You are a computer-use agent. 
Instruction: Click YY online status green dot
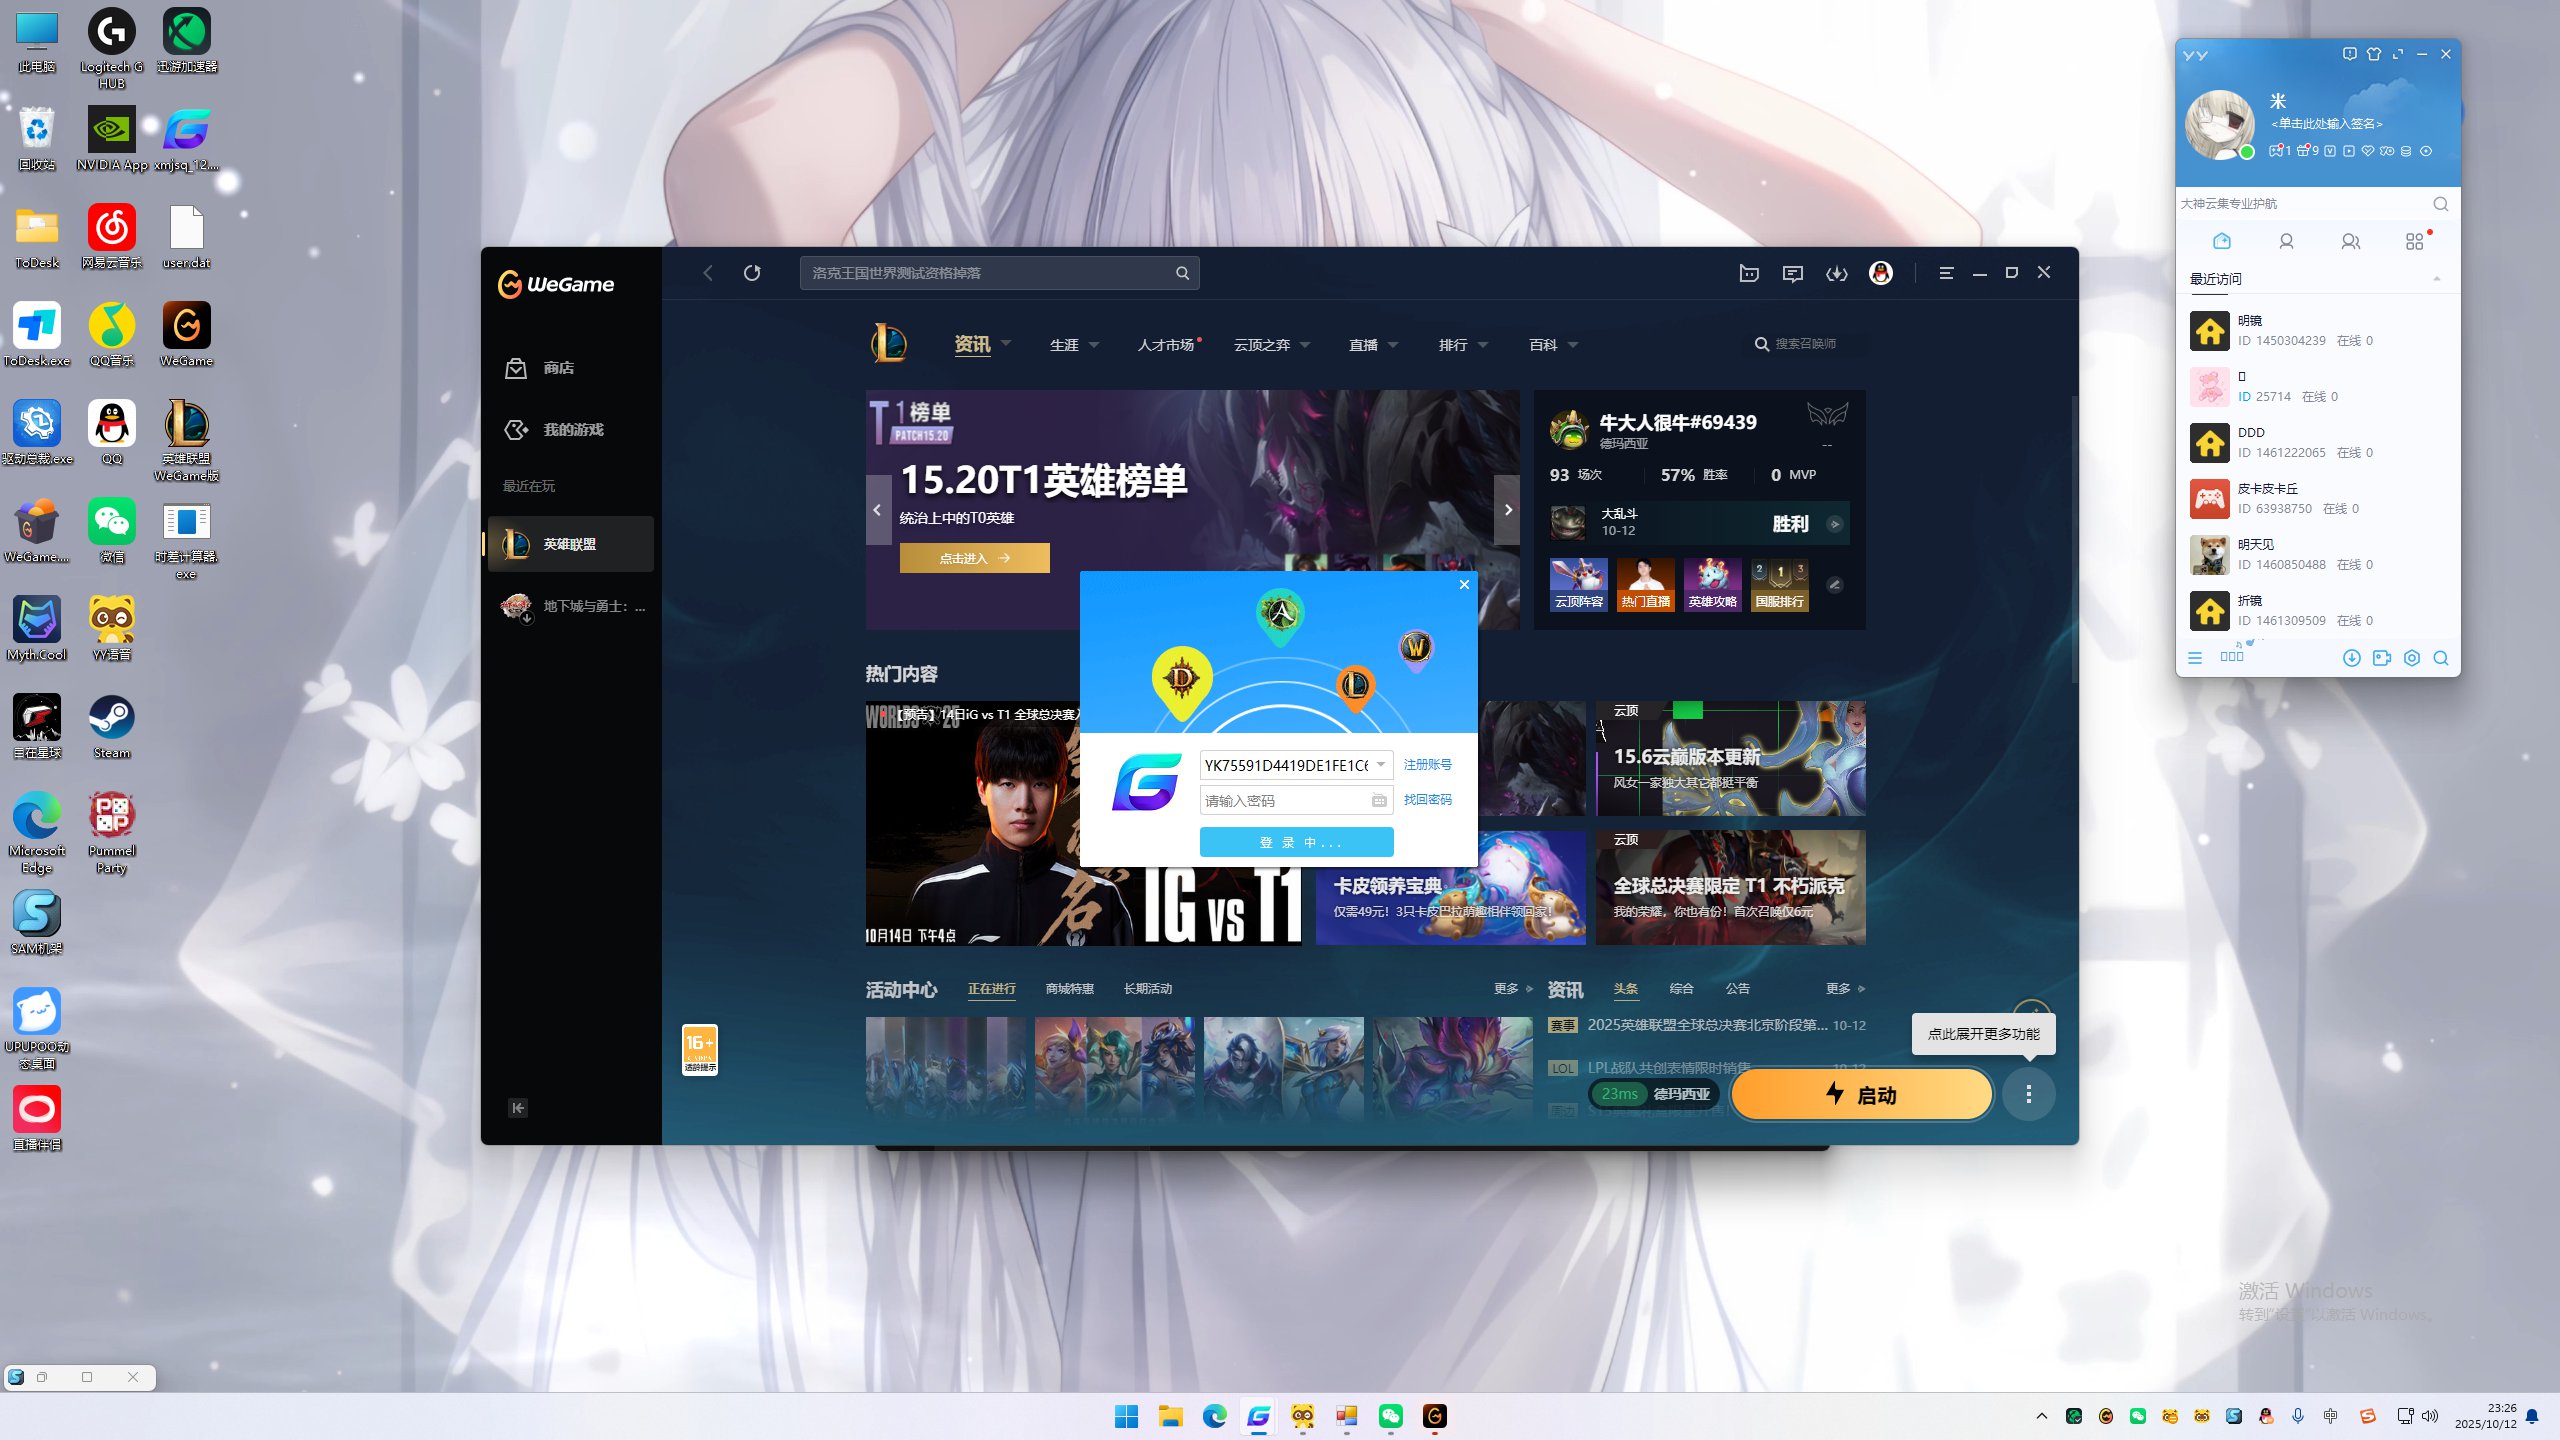click(x=2246, y=152)
